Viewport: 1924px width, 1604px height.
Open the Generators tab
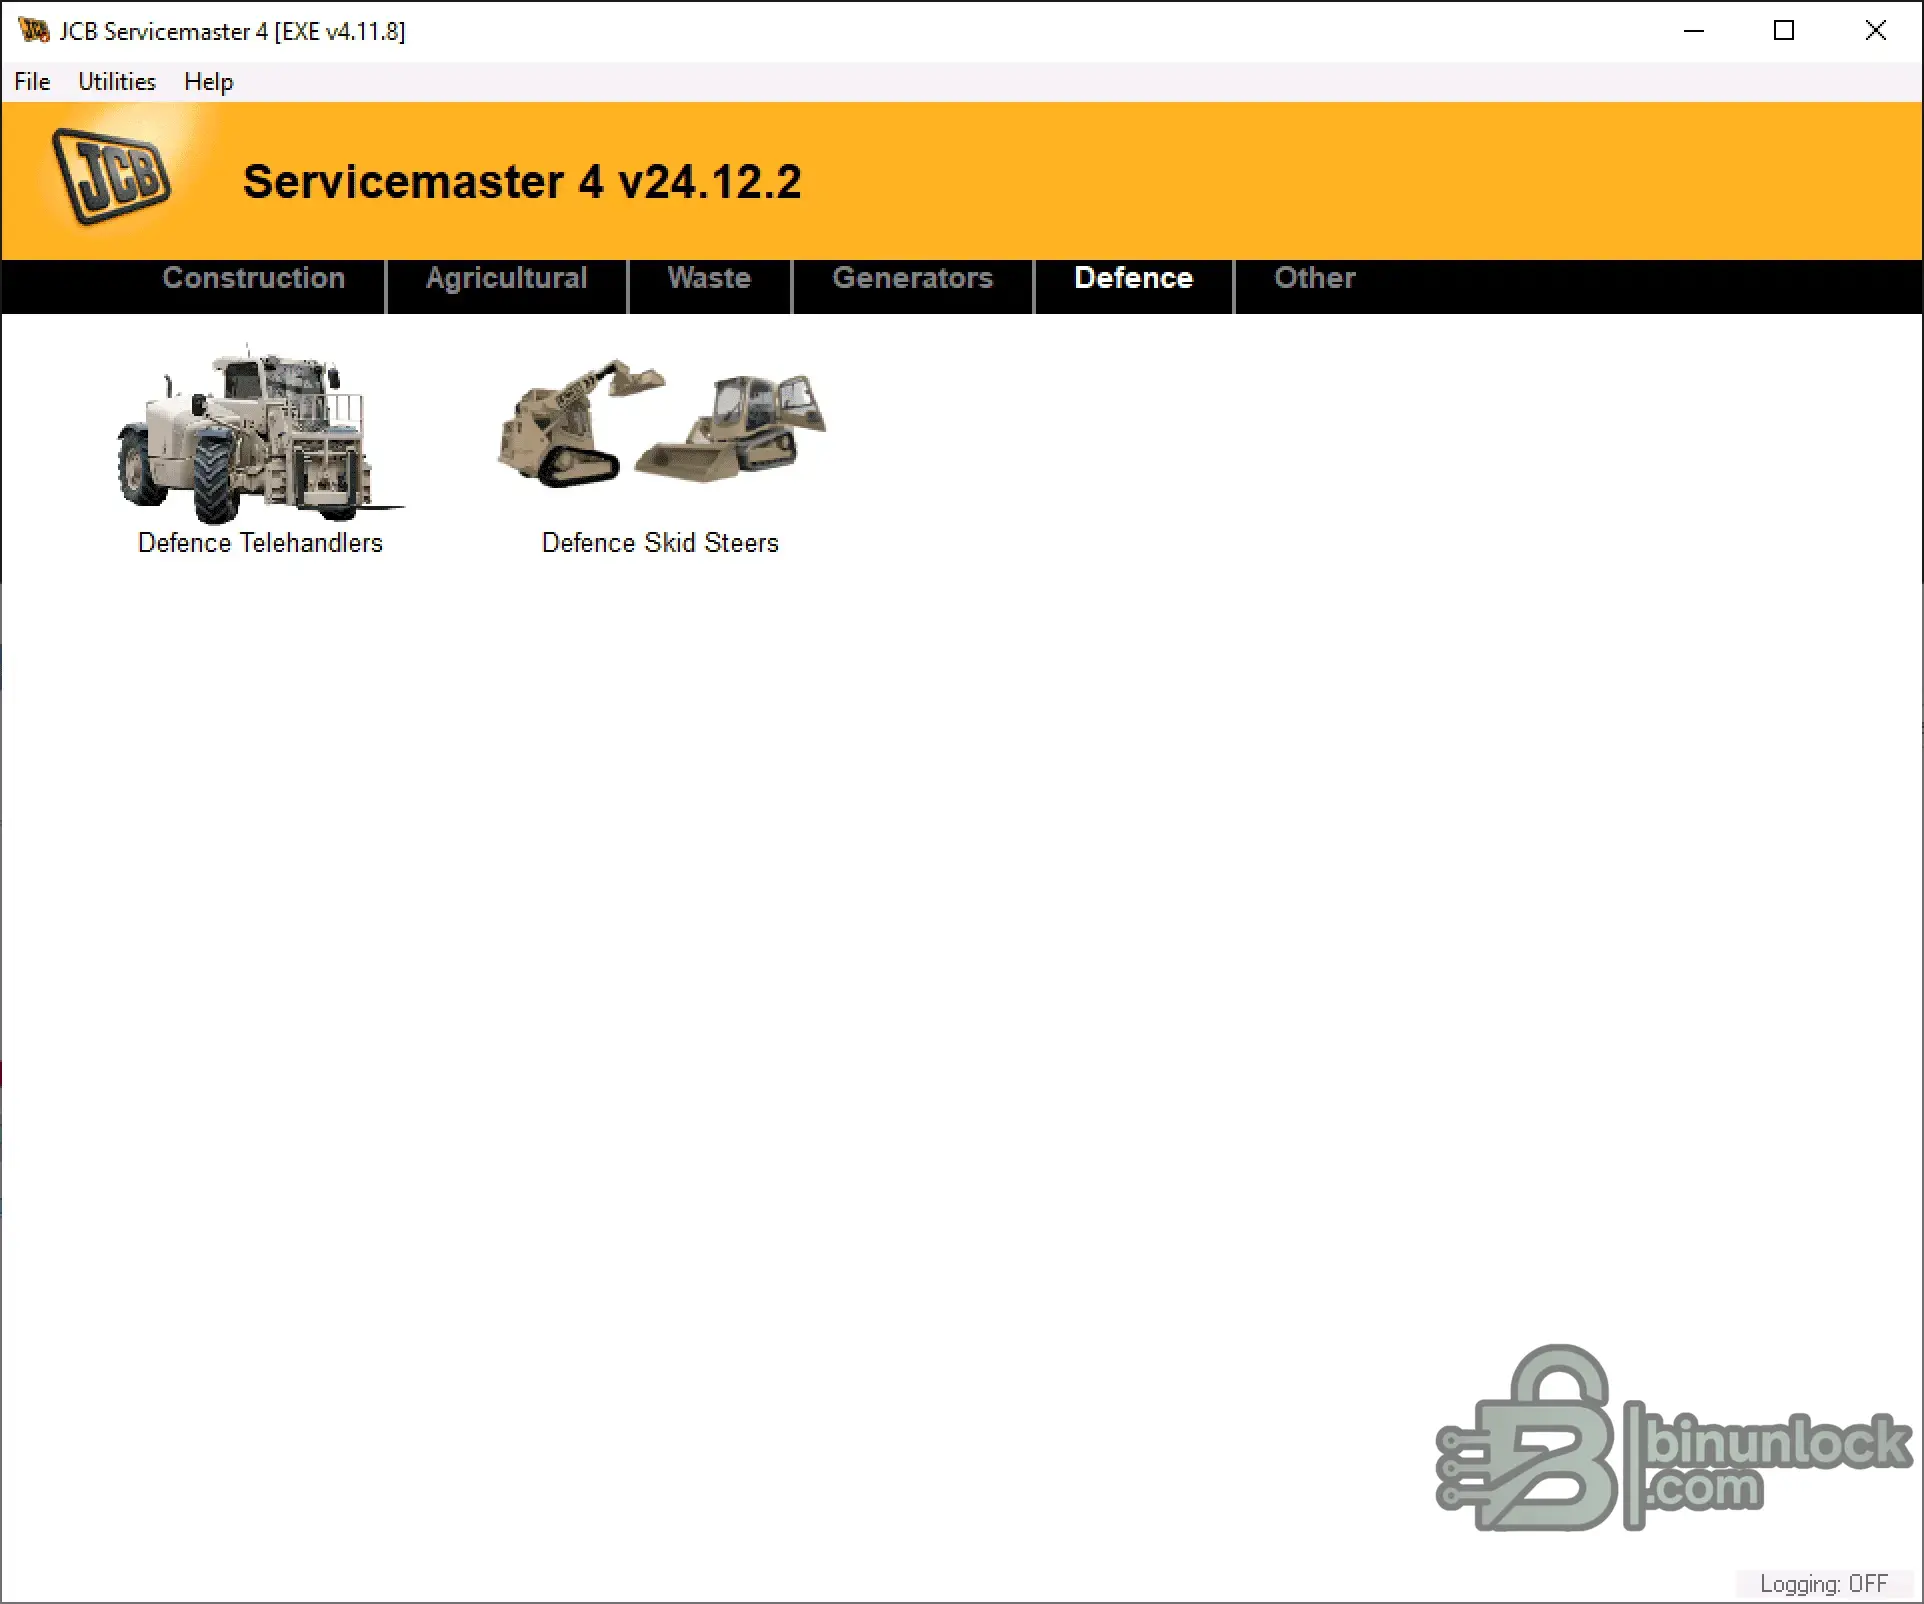point(913,278)
